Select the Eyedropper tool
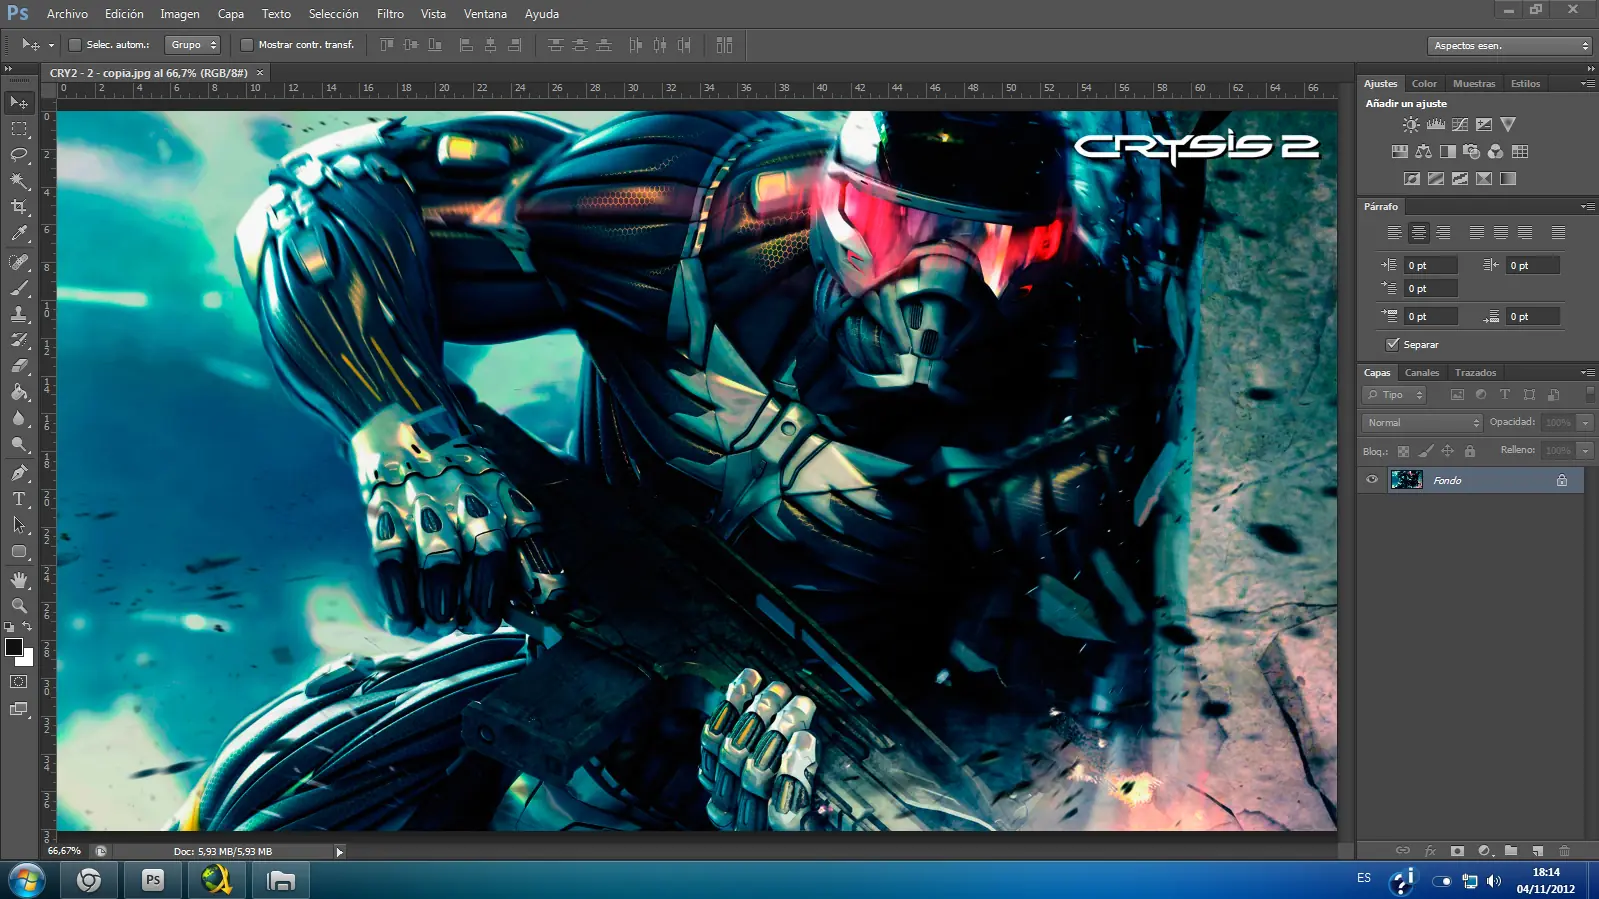Image resolution: width=1599 pixels, height=899 pixels. (19, 234)
